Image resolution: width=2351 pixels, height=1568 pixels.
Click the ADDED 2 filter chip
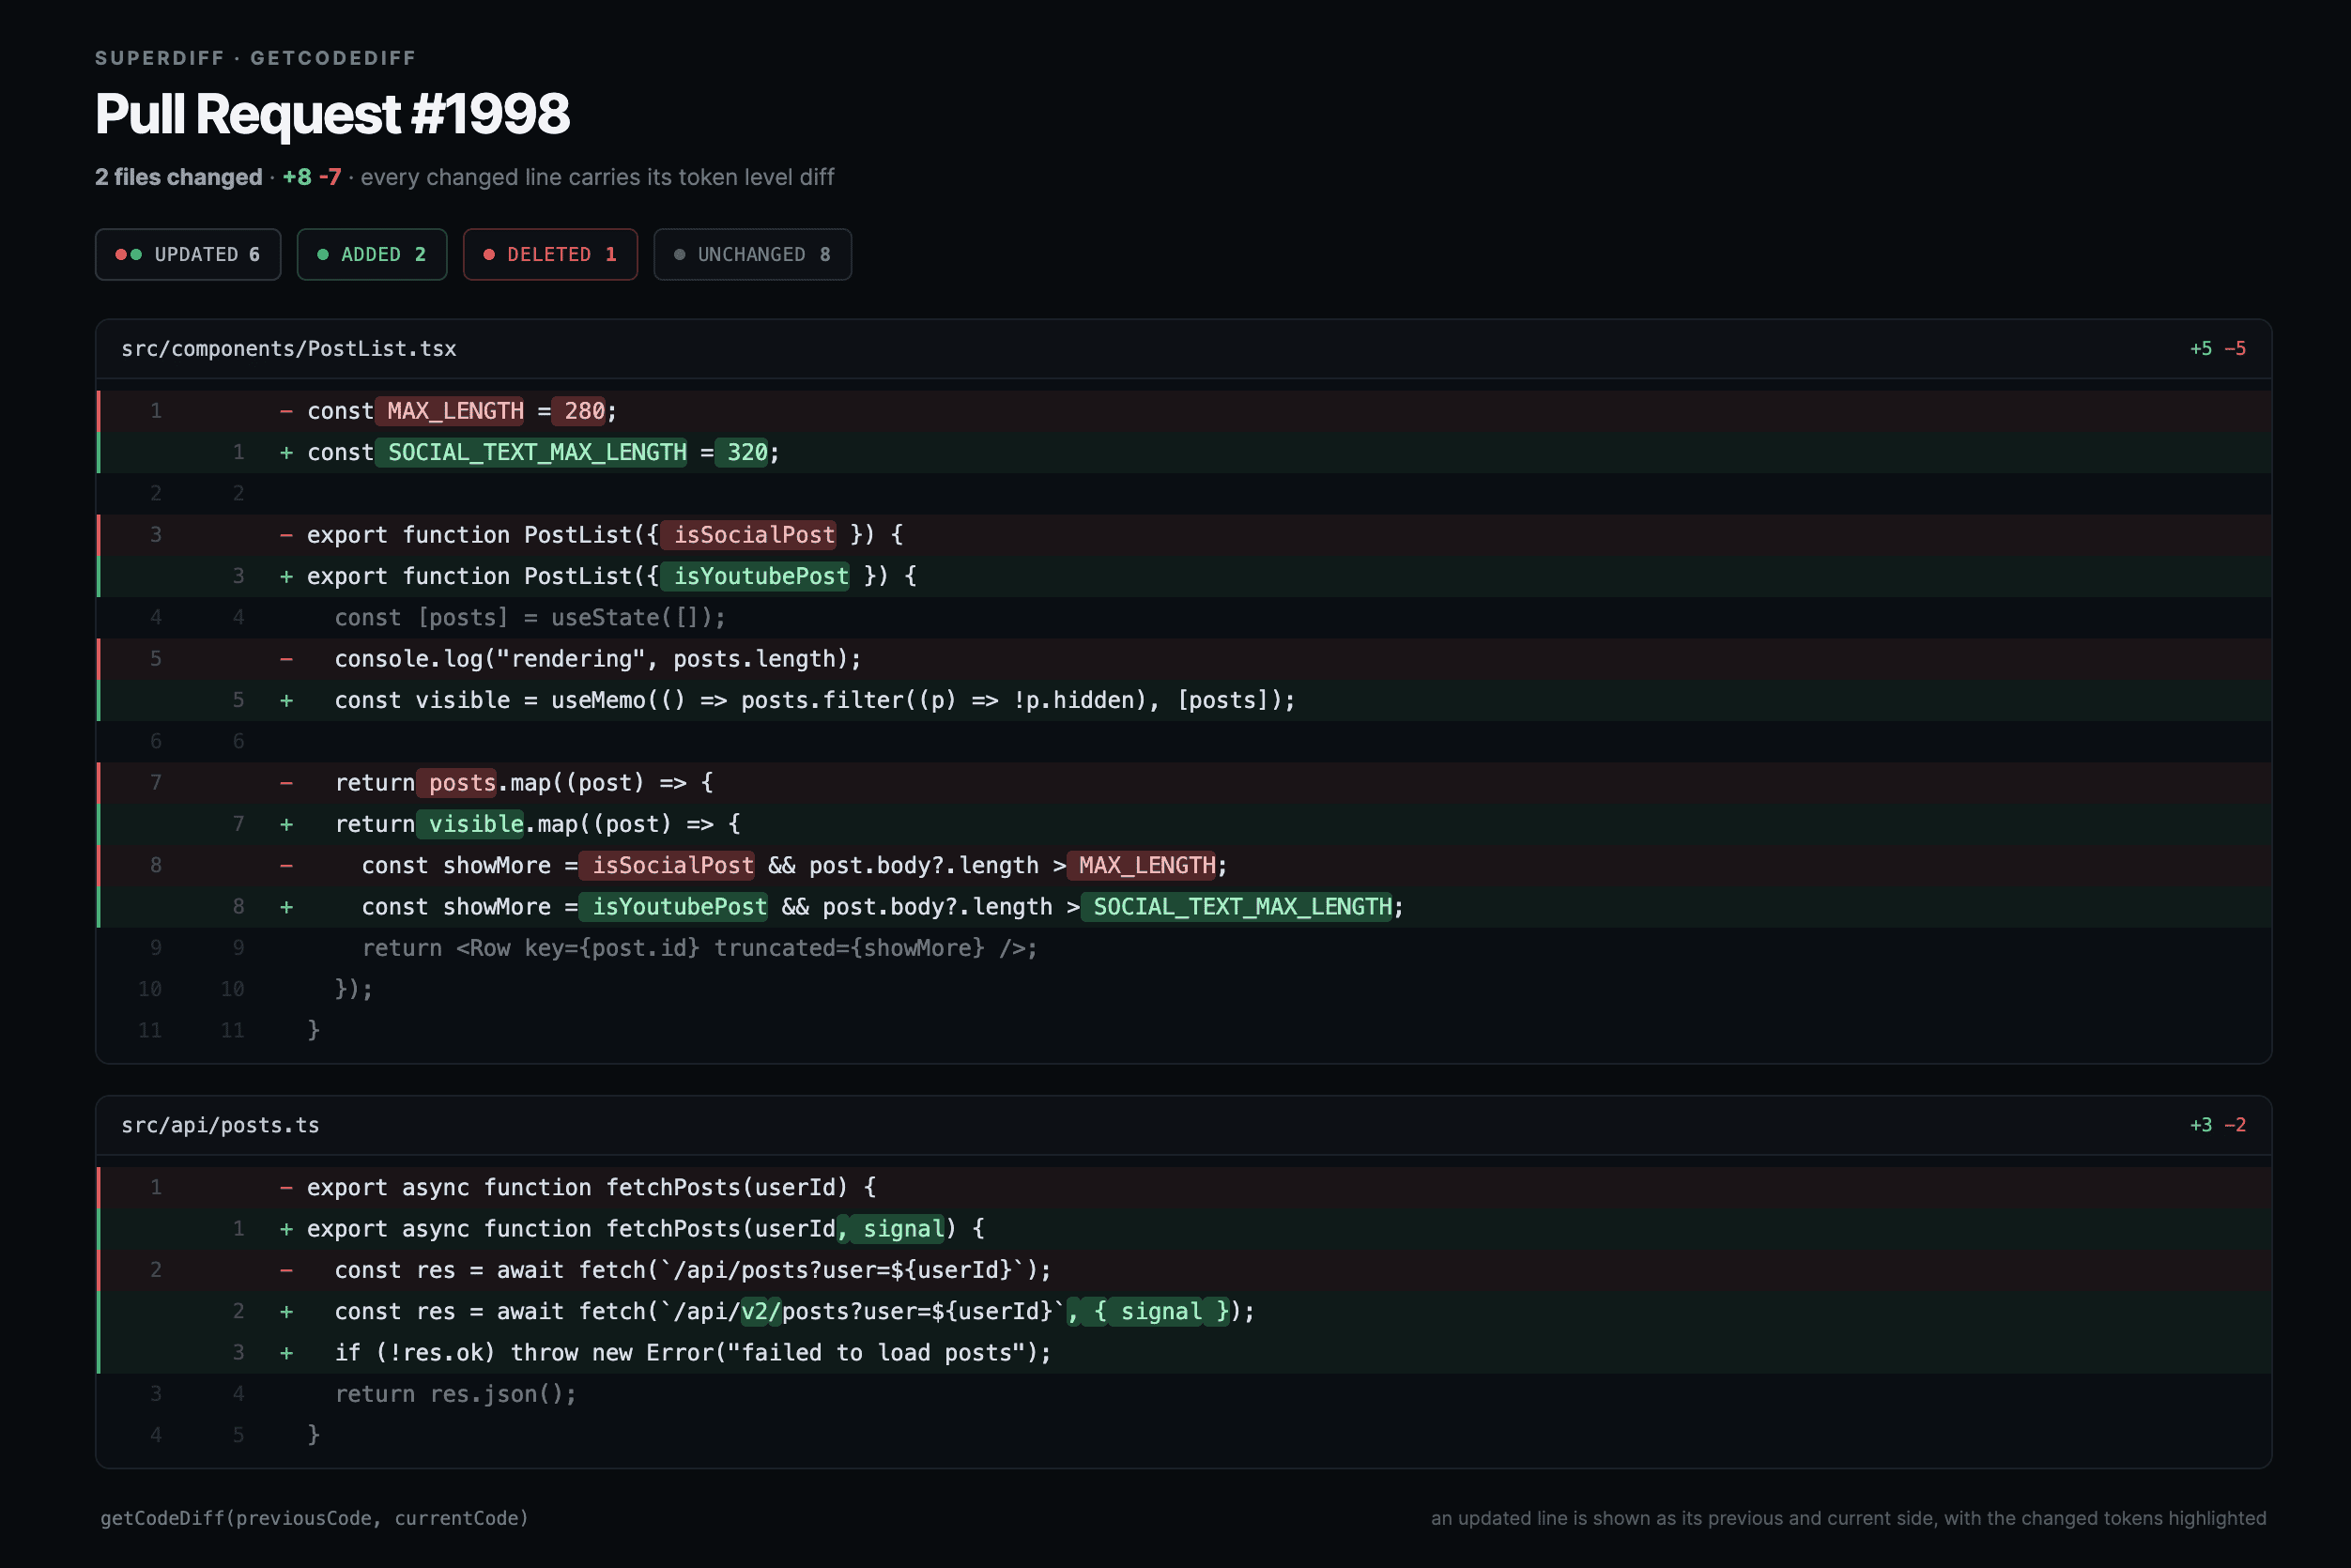371,254
